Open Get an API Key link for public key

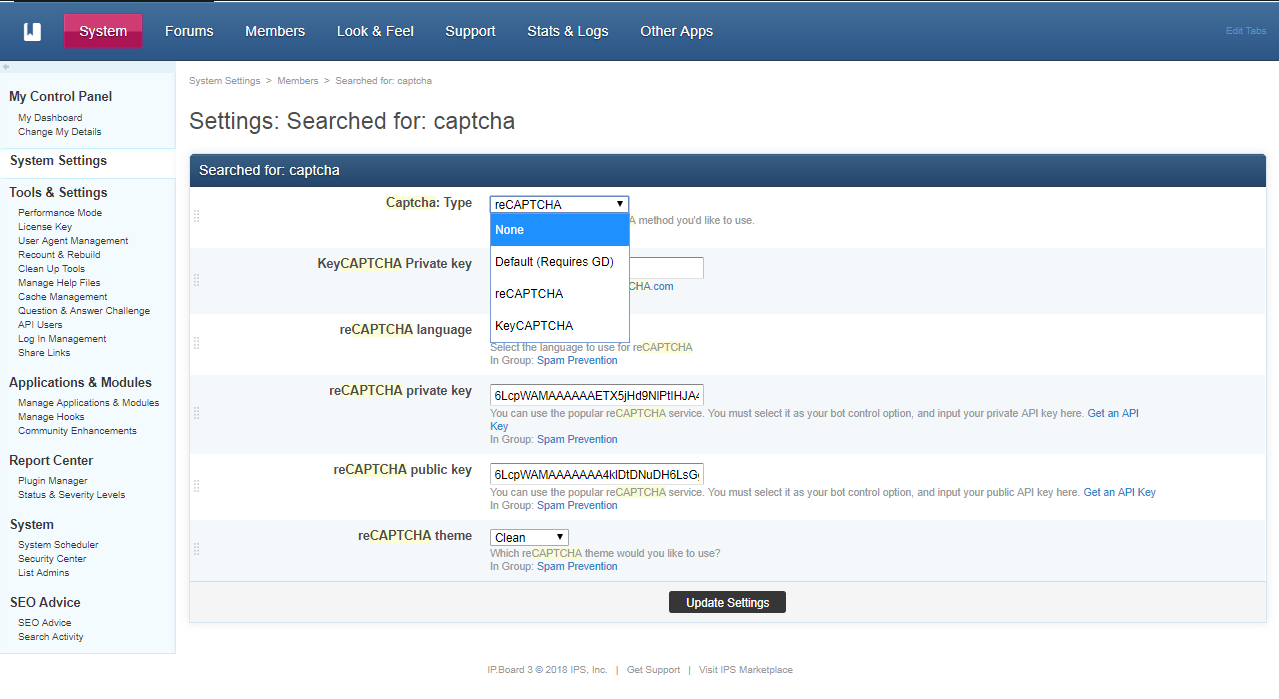[1120, 492]
